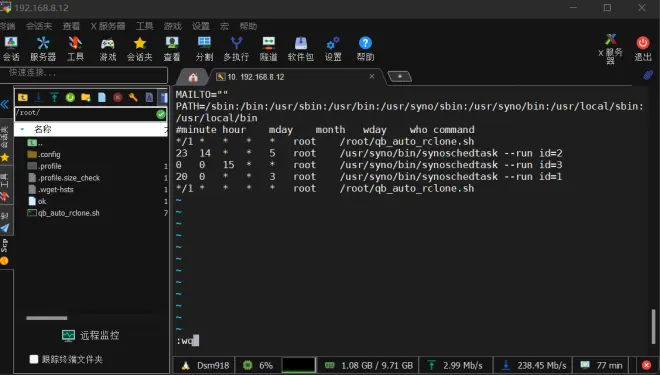
Task: Confirm the /root/ path with green check
Action: 161,114
